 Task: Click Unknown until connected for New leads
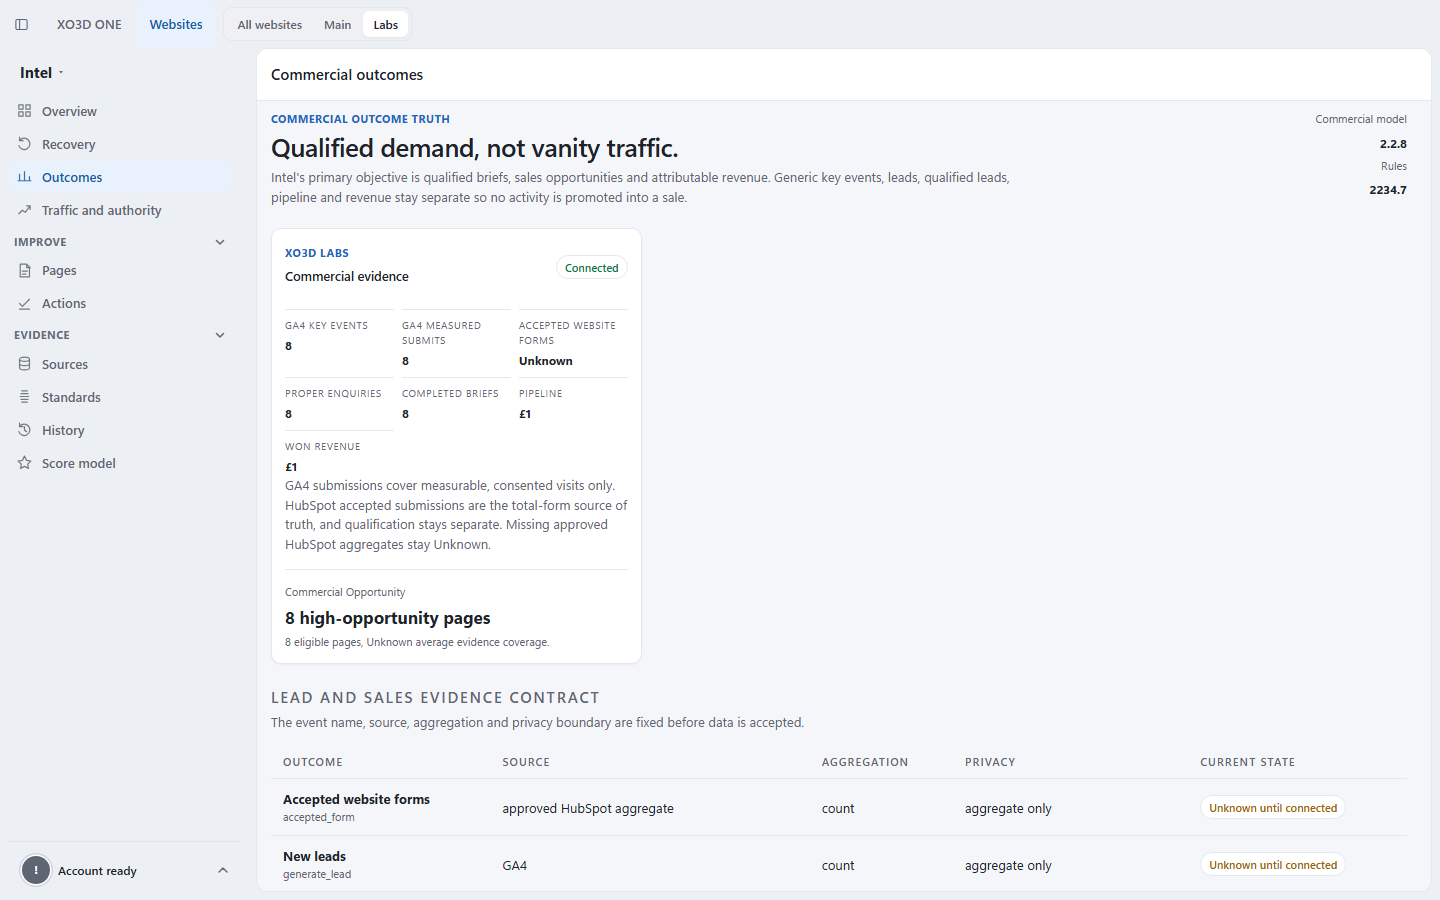click(x=1273, y=865)
